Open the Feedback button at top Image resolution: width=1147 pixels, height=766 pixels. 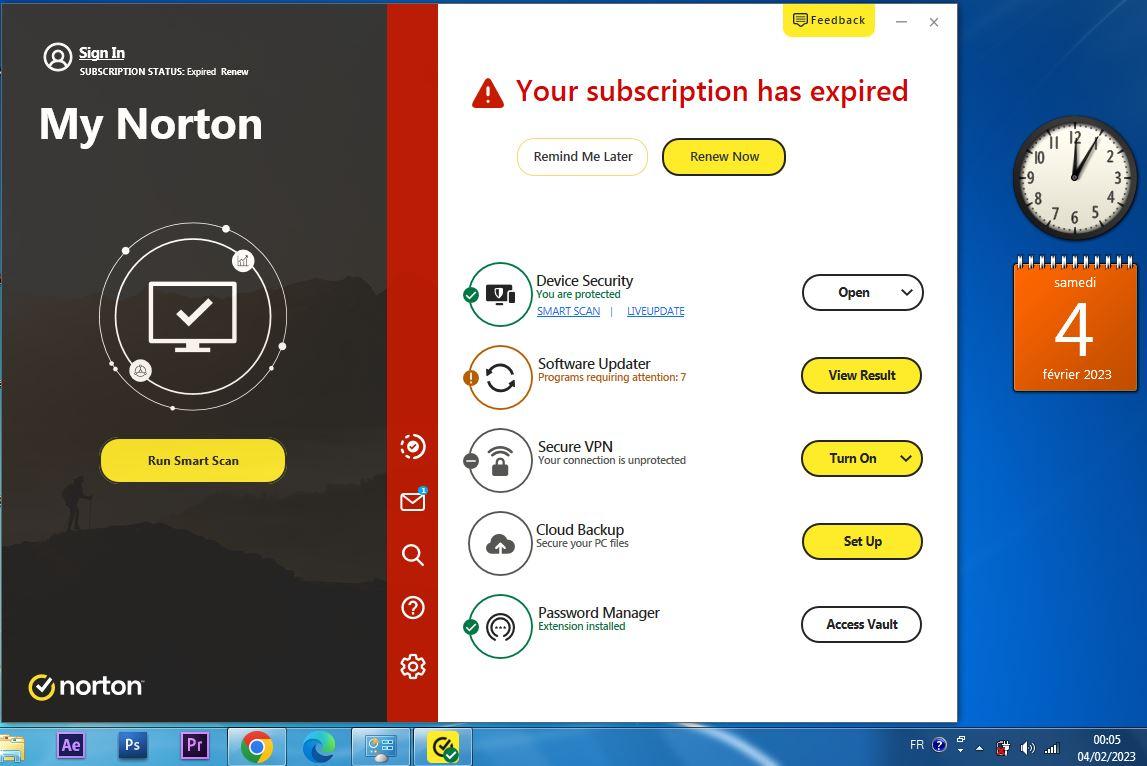tap(829, 20)
